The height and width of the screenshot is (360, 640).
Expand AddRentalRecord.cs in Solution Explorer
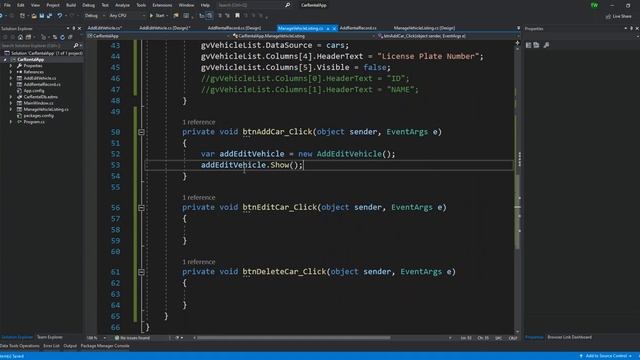(x=11, y=84)
